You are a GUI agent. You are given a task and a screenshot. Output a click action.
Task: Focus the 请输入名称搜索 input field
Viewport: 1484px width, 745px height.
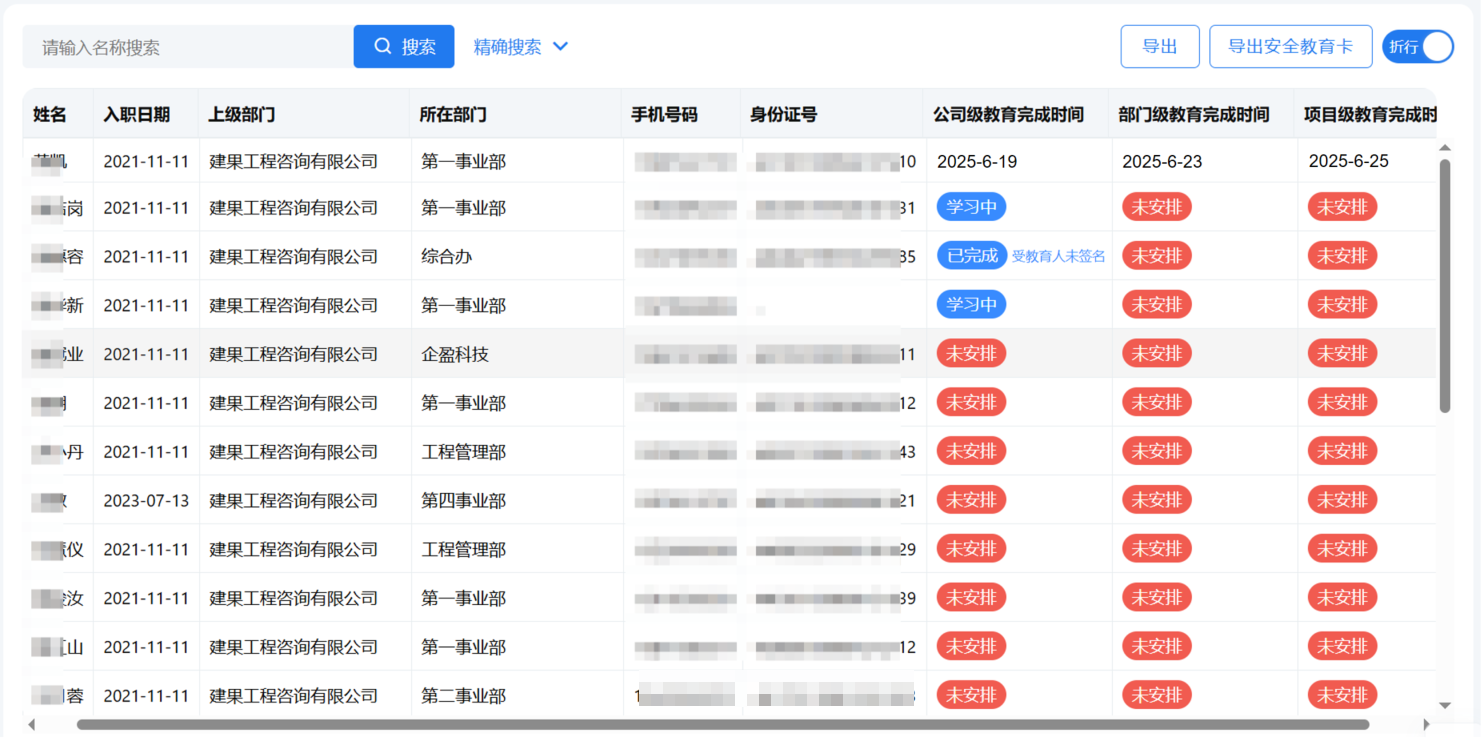(x=190, y=47)
